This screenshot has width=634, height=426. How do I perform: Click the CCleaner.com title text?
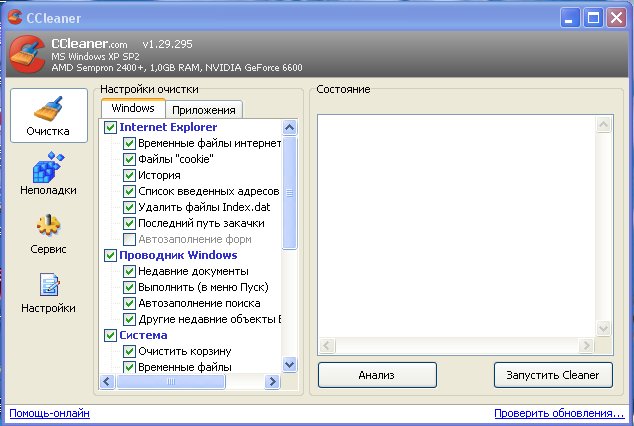[x=89, y=44]
